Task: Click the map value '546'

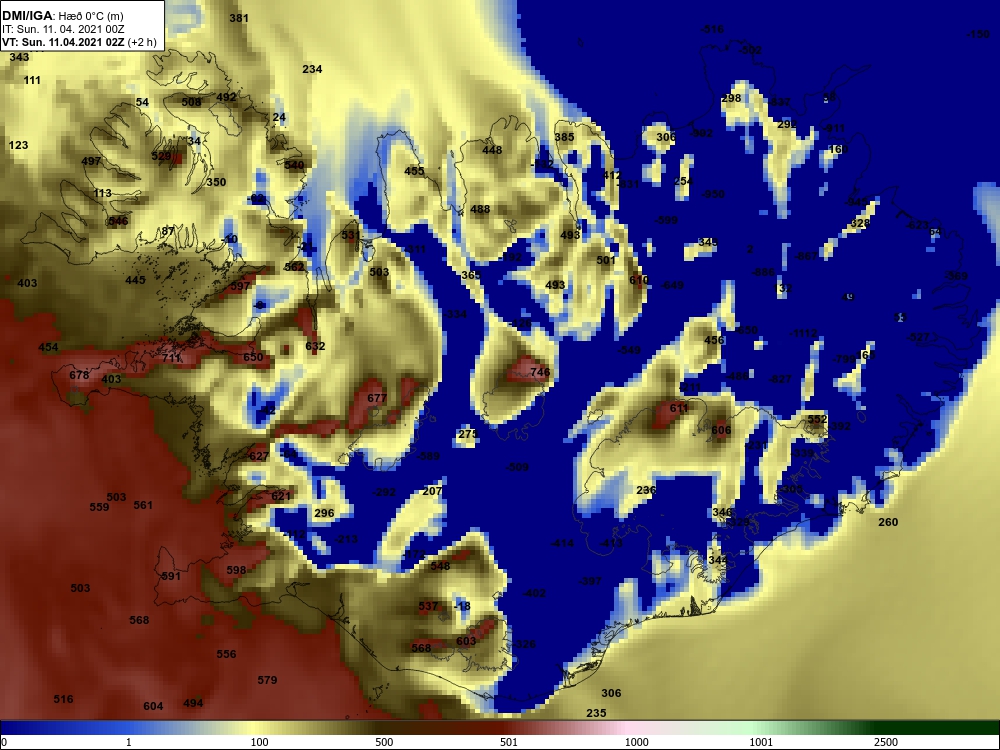Action: [119, 221]
